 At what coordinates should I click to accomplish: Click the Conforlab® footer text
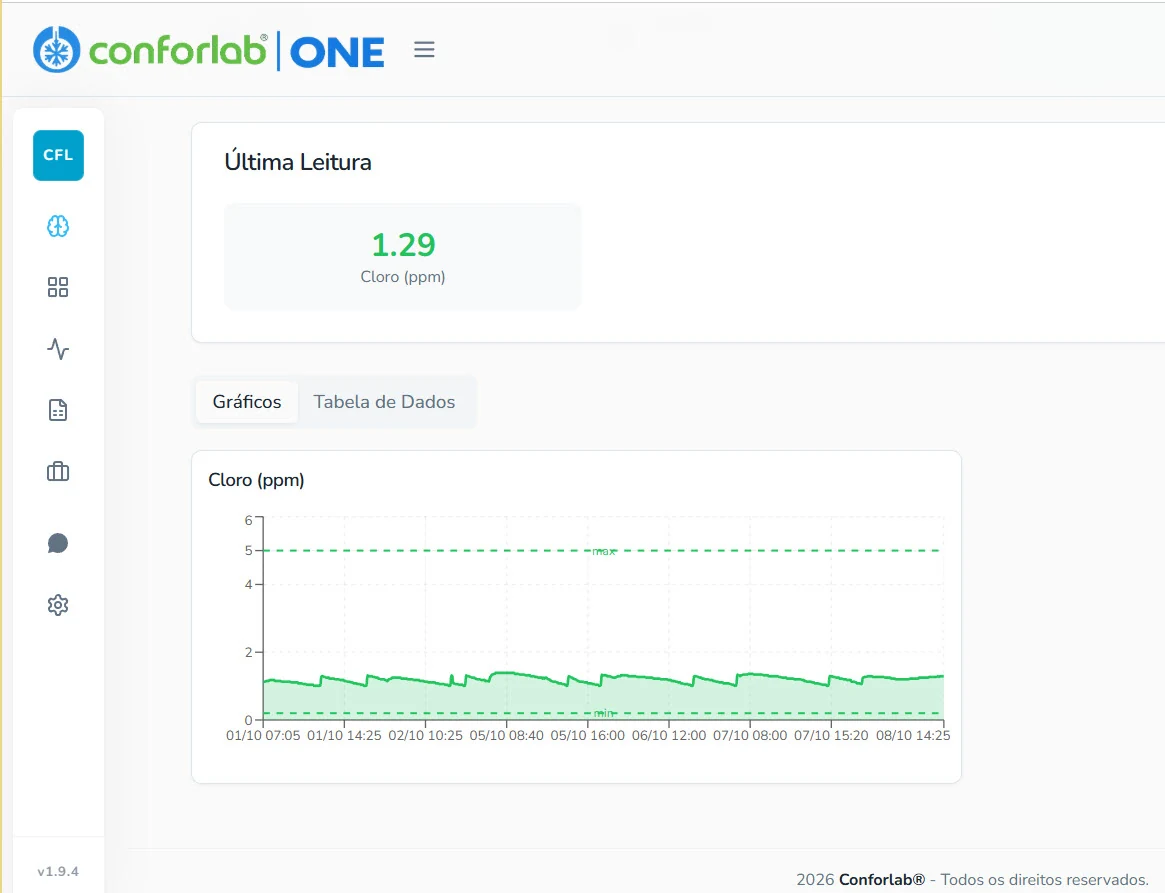(x=882, y=880)
